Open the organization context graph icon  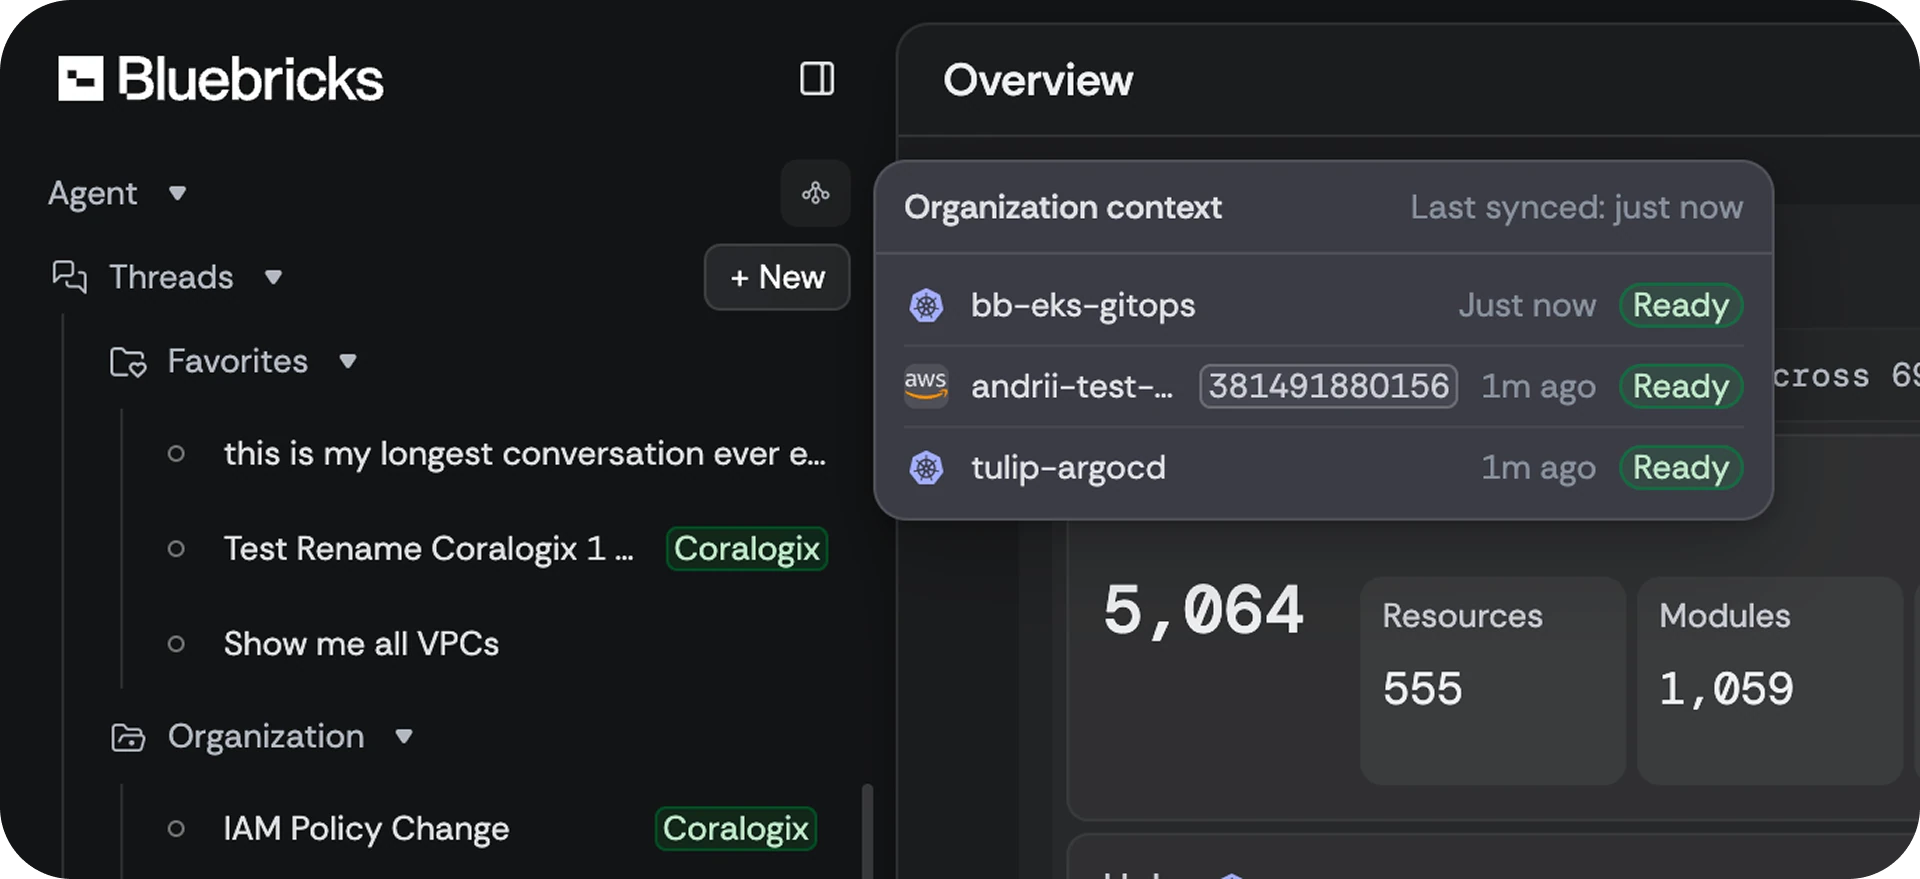816,193
